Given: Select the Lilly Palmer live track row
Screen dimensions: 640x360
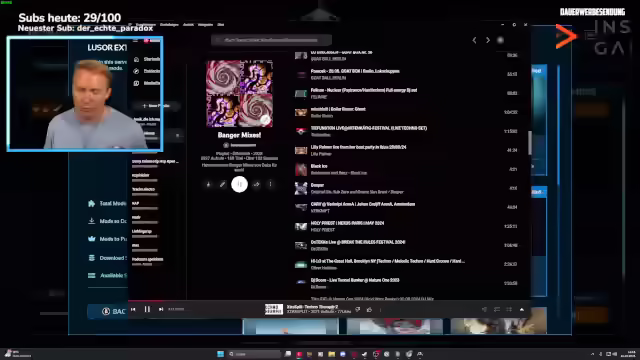Looking at the screenshot, I should [x=407, y=150].
